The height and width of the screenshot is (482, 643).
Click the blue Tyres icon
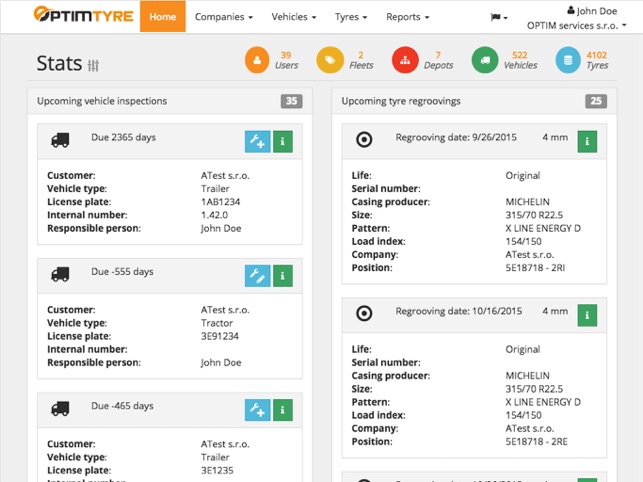tap(568, 60)
